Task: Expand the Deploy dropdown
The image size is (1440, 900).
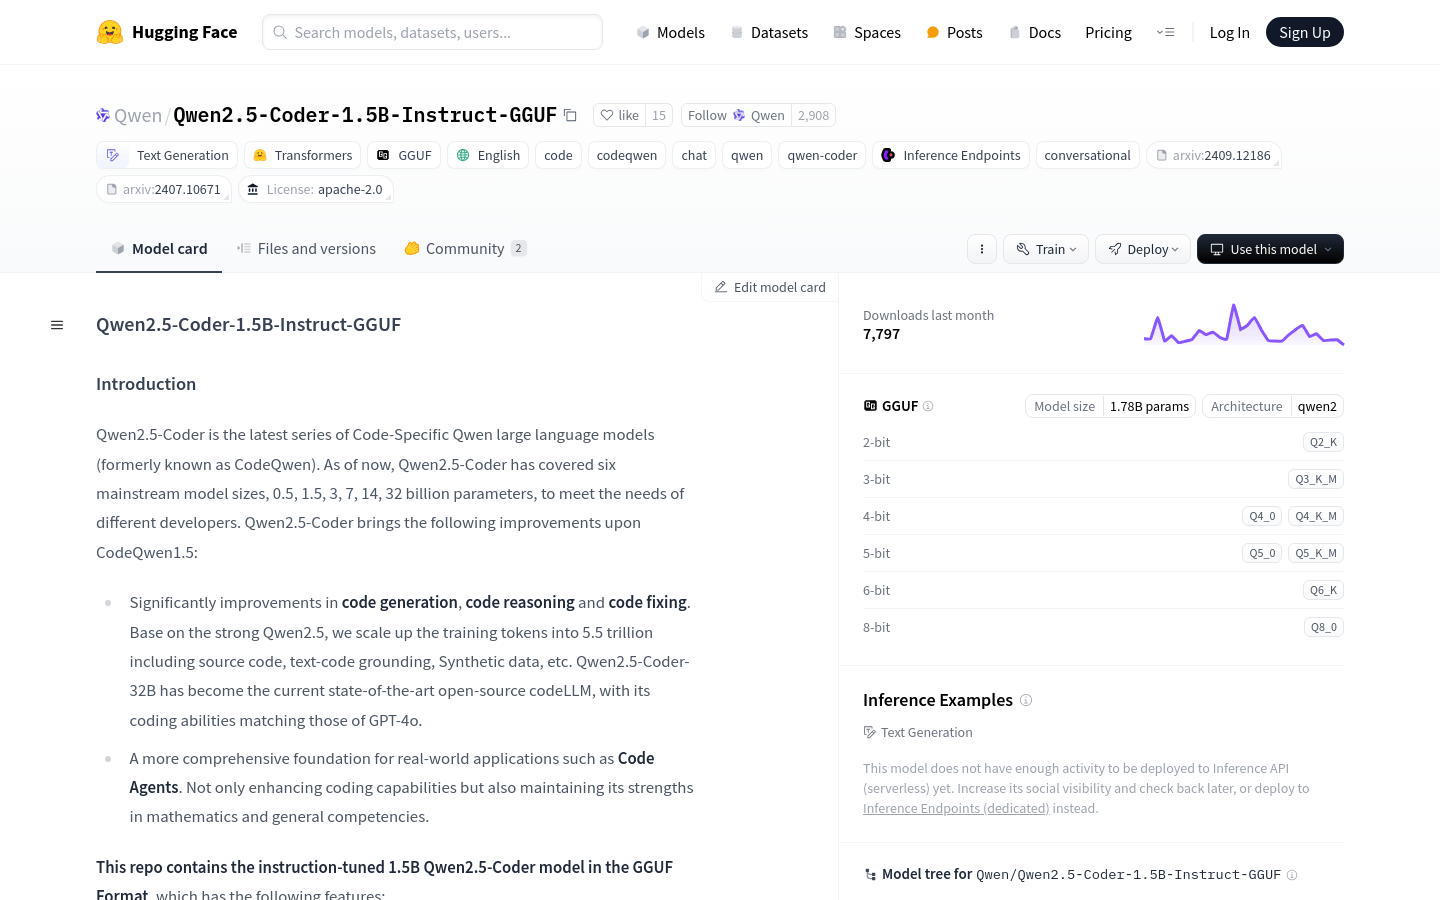Action: (1143, 249)
